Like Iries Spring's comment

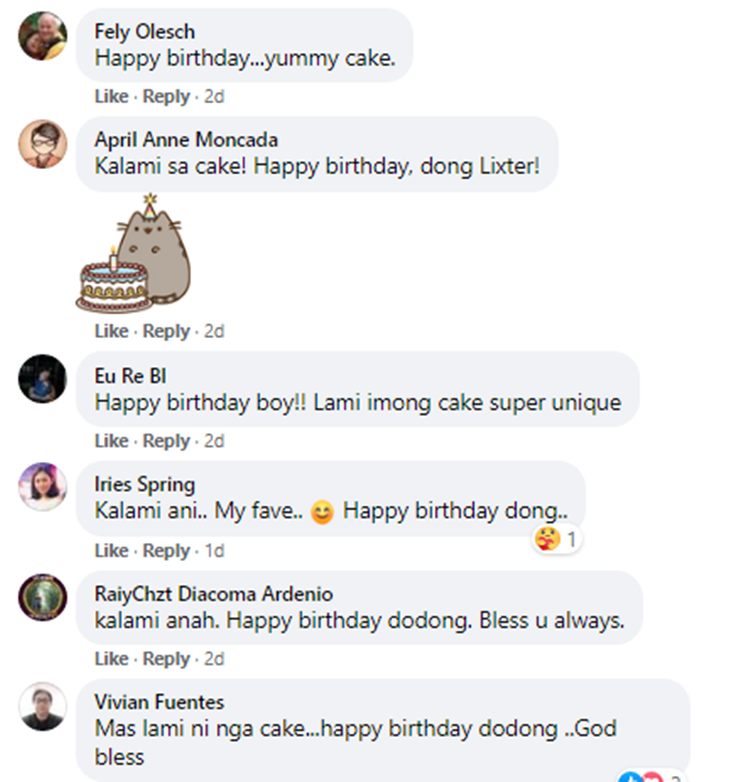click(x=111, y=551)
